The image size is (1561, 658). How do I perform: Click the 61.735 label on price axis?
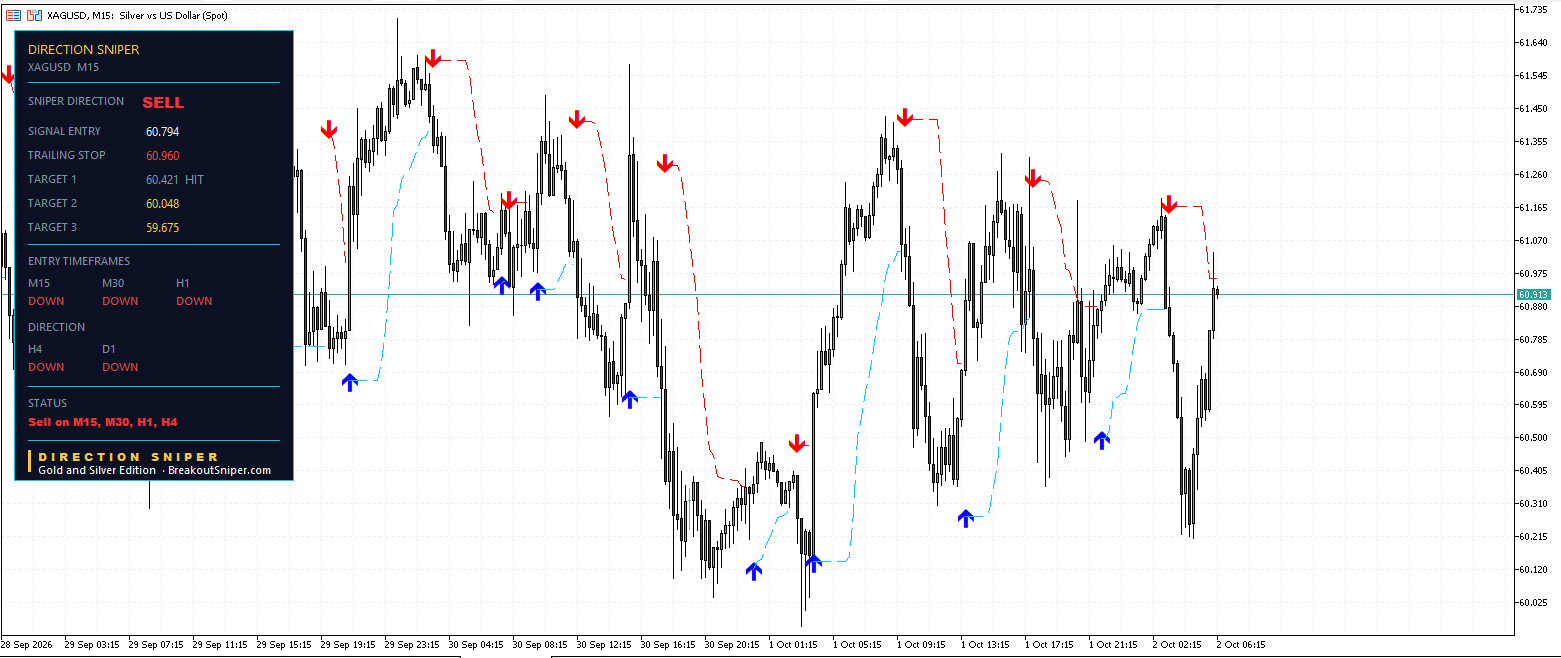(1536, 9)
